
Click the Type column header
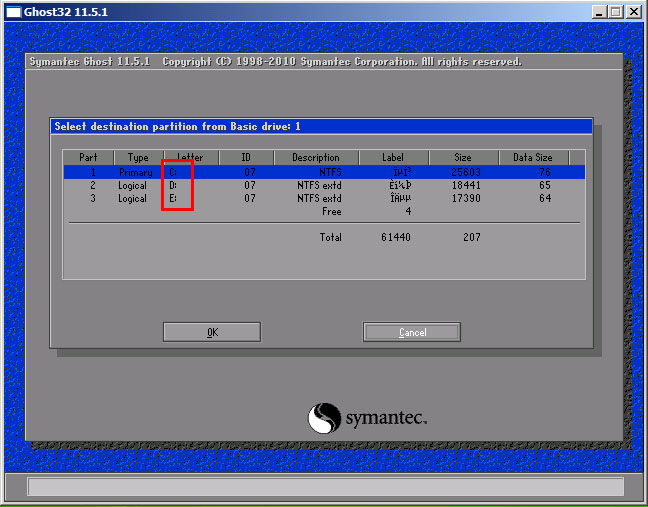click(x=138, y=158)
